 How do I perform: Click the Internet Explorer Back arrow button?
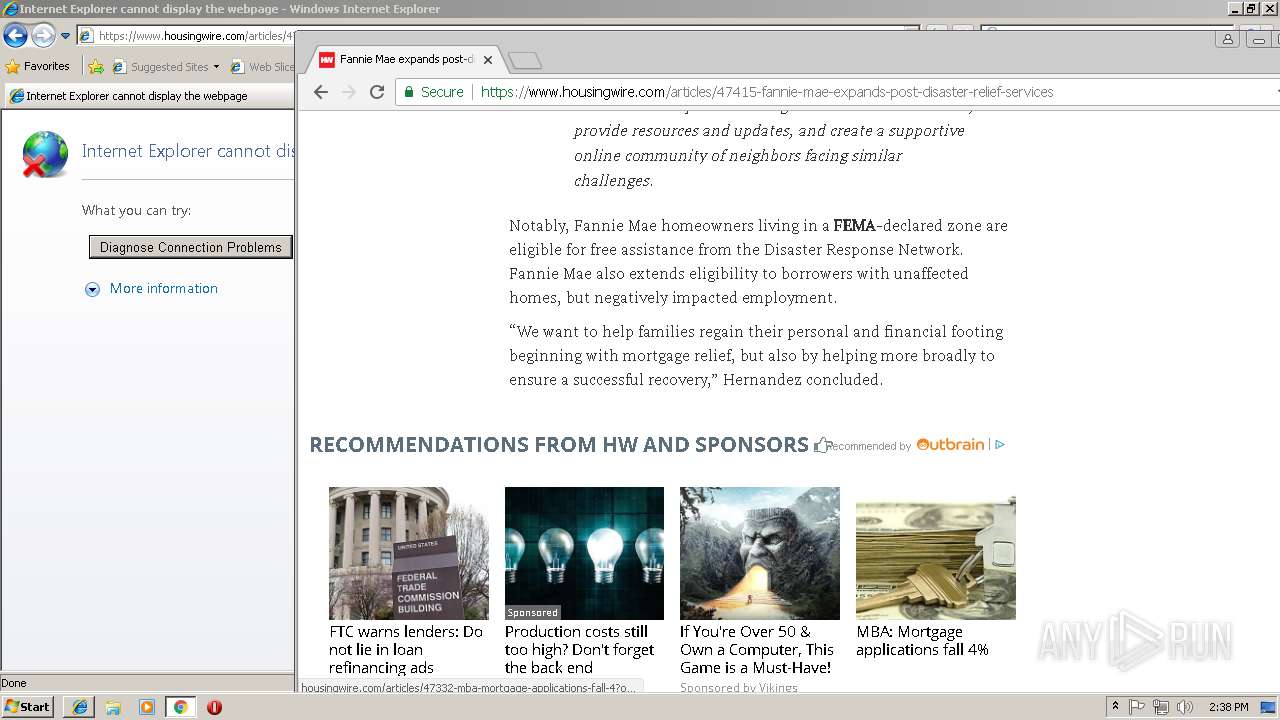[x=15, y=36]
